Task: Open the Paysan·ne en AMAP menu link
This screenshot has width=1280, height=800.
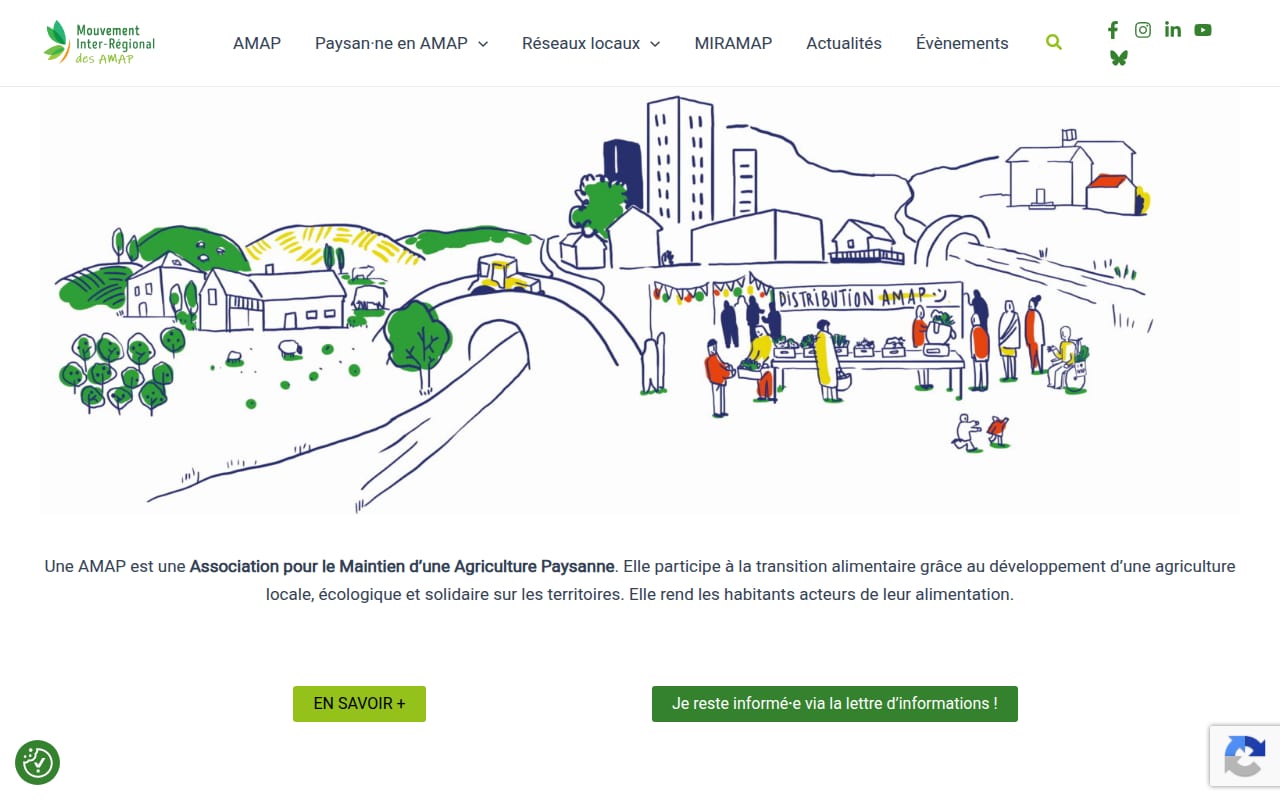Action: tap(391, 43)
